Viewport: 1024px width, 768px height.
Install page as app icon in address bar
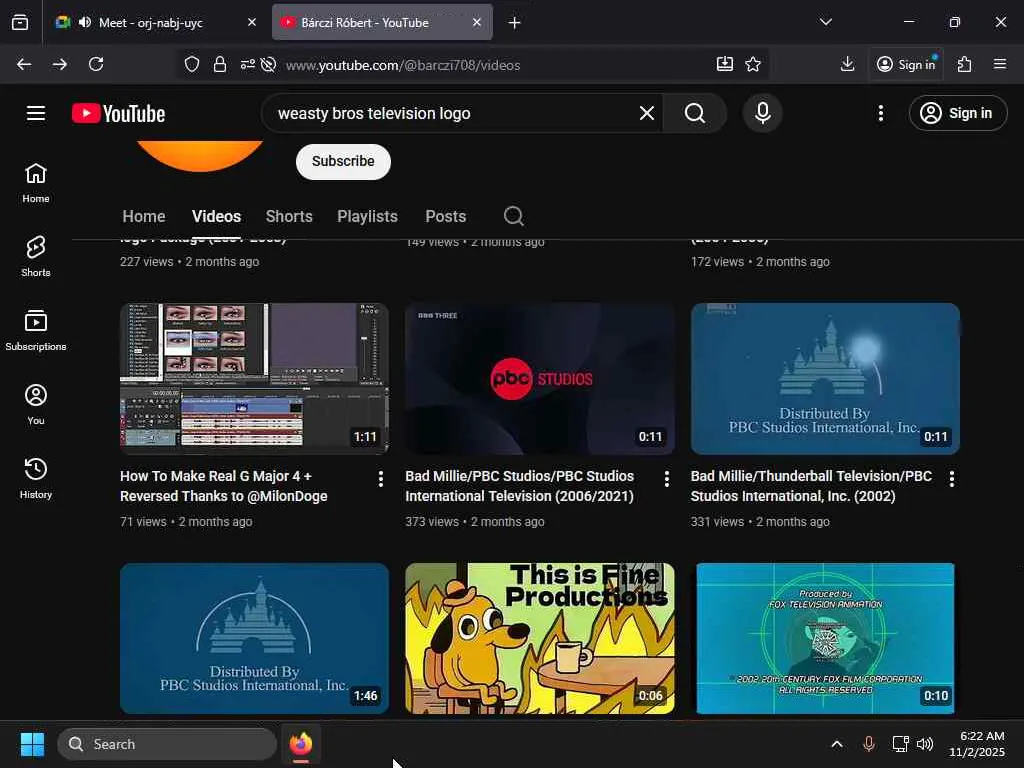(x=724, y=64)
